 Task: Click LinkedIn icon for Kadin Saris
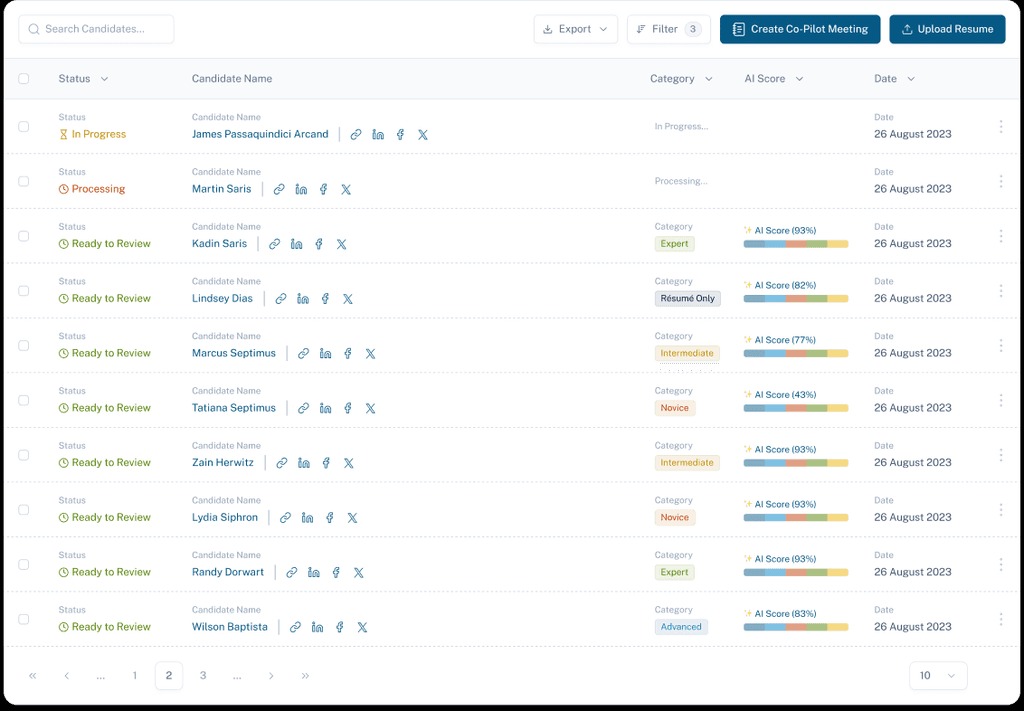[x=297, y=244]
